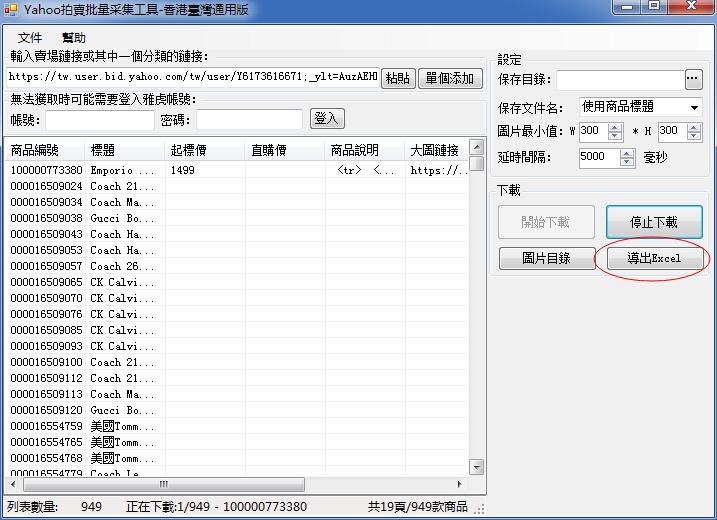The image size is (717, 520).
Task: Increase image minimum width W value
Action: 615,128
